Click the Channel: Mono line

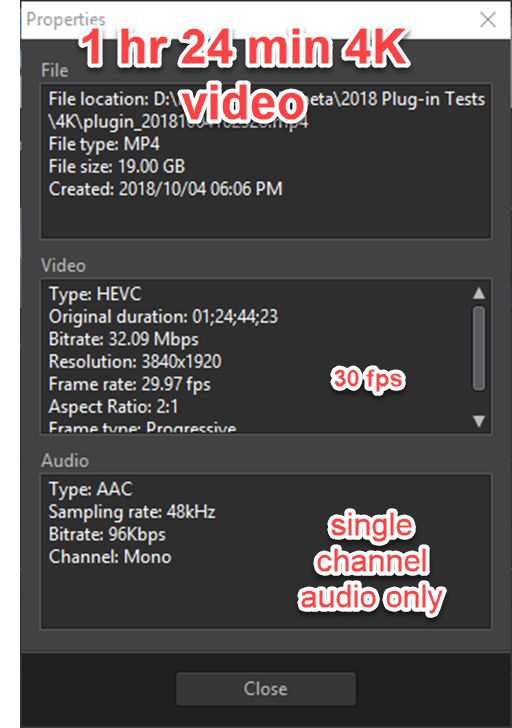click(110, 557)
